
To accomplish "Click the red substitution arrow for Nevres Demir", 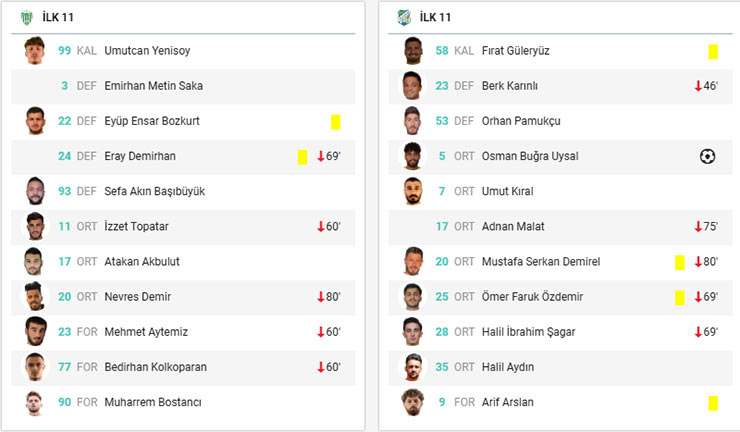I will pyautogui.click(x=321, y=297).
